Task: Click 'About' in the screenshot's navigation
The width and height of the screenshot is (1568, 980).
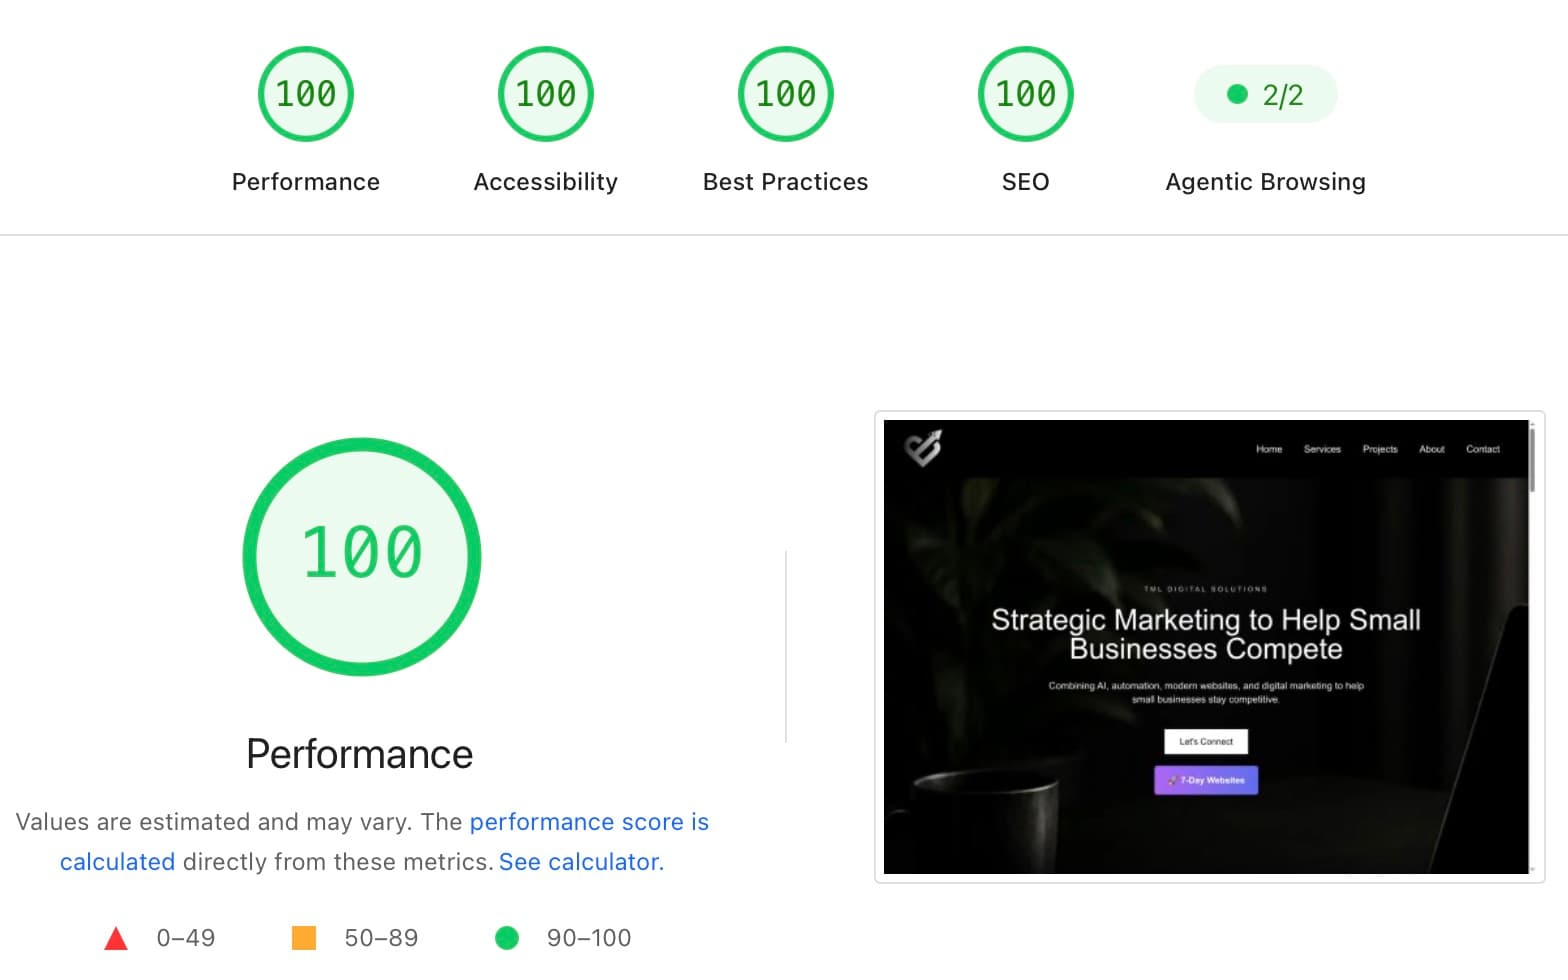Action: point(1432,449)
